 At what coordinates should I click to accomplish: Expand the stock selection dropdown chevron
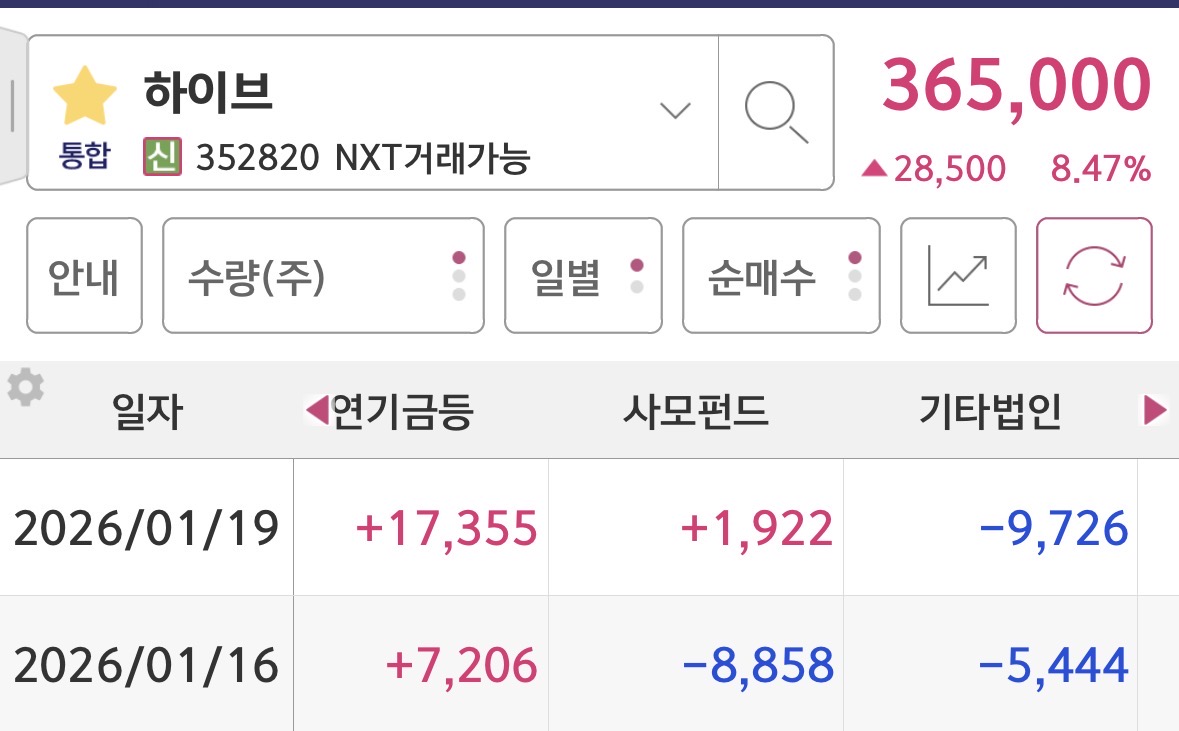tap(676, 110)
